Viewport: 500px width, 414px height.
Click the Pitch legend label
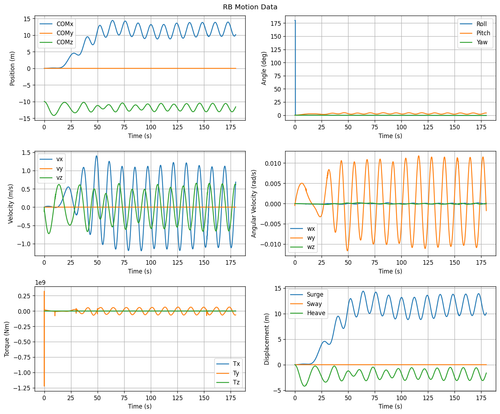(483, 33)
